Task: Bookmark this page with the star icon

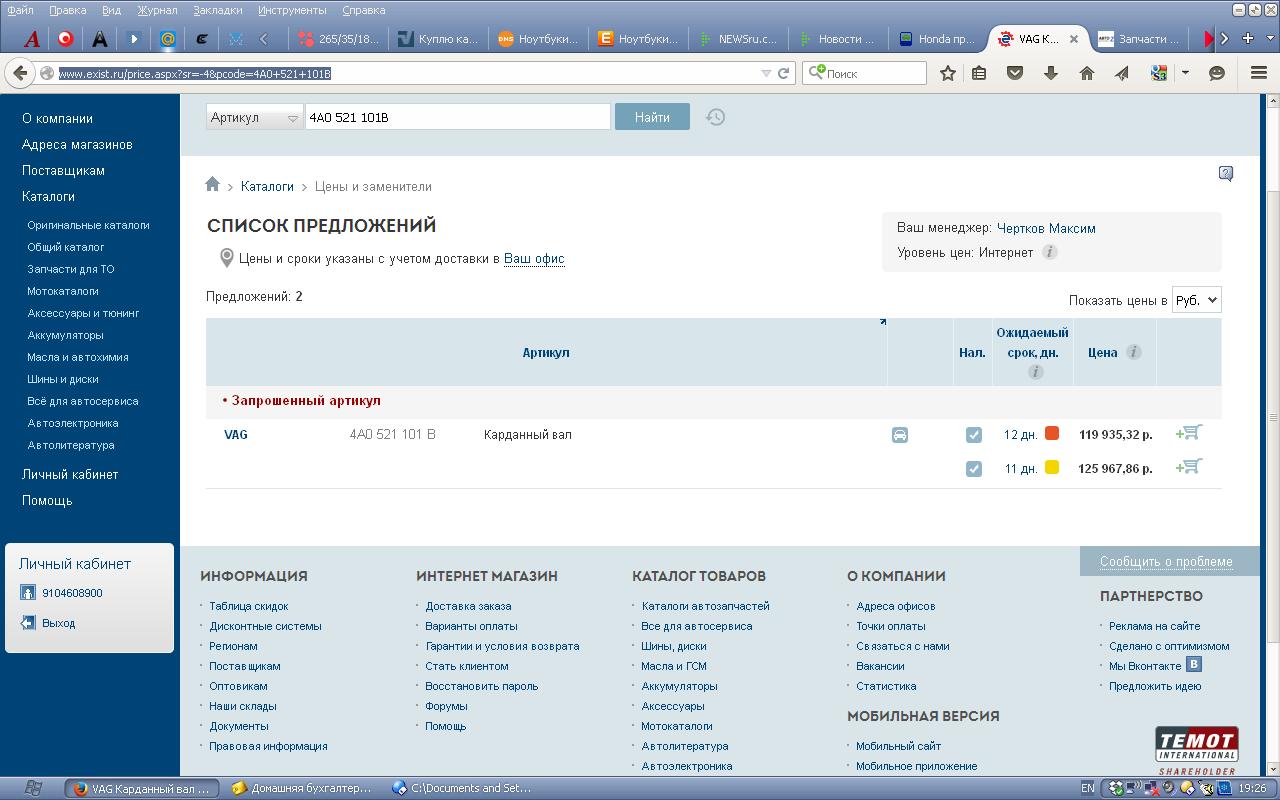Action: pyautogui.click(x=948, y=73)
